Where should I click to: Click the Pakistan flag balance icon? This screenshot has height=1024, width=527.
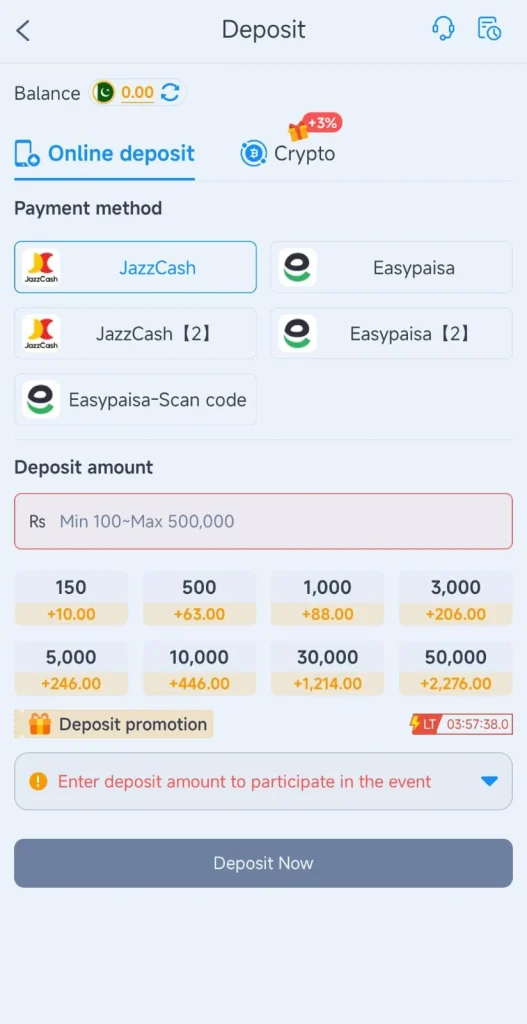(103, 93)
